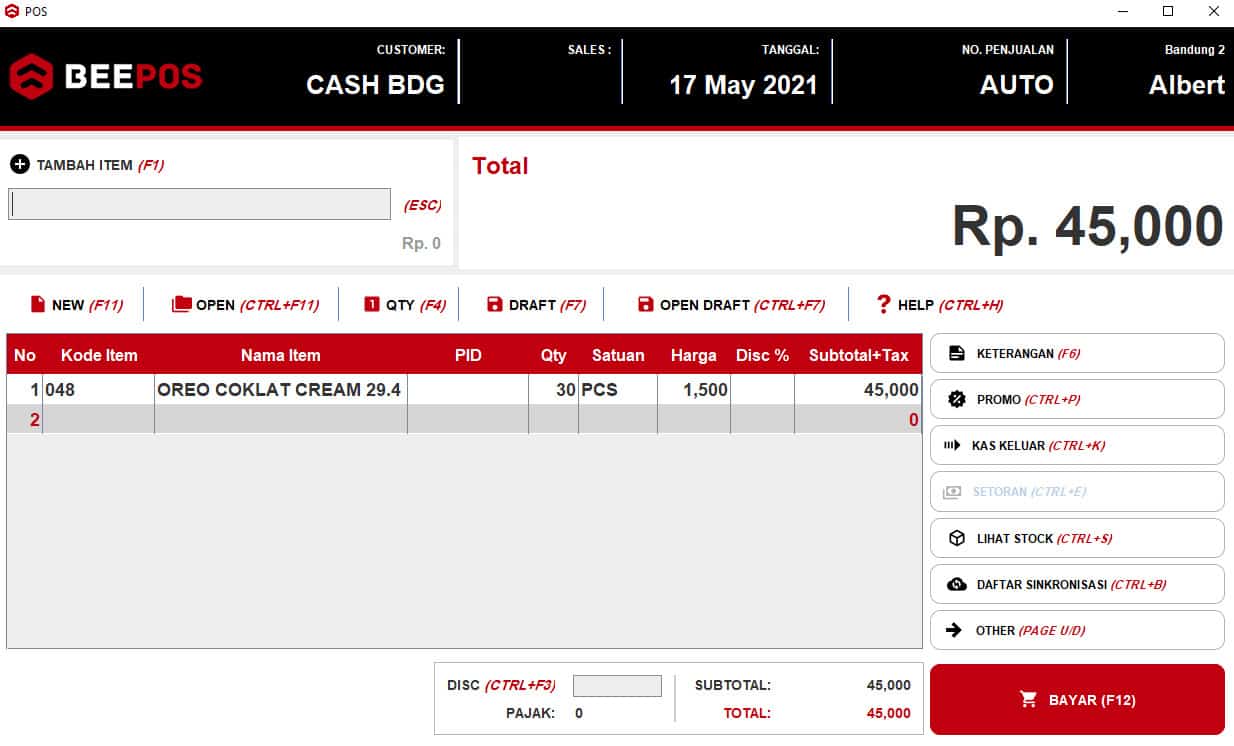Viewport: 1234px width, 746px height.
Task: Click the LIHAT STOCK button label
Action: tap(1044, 538)
